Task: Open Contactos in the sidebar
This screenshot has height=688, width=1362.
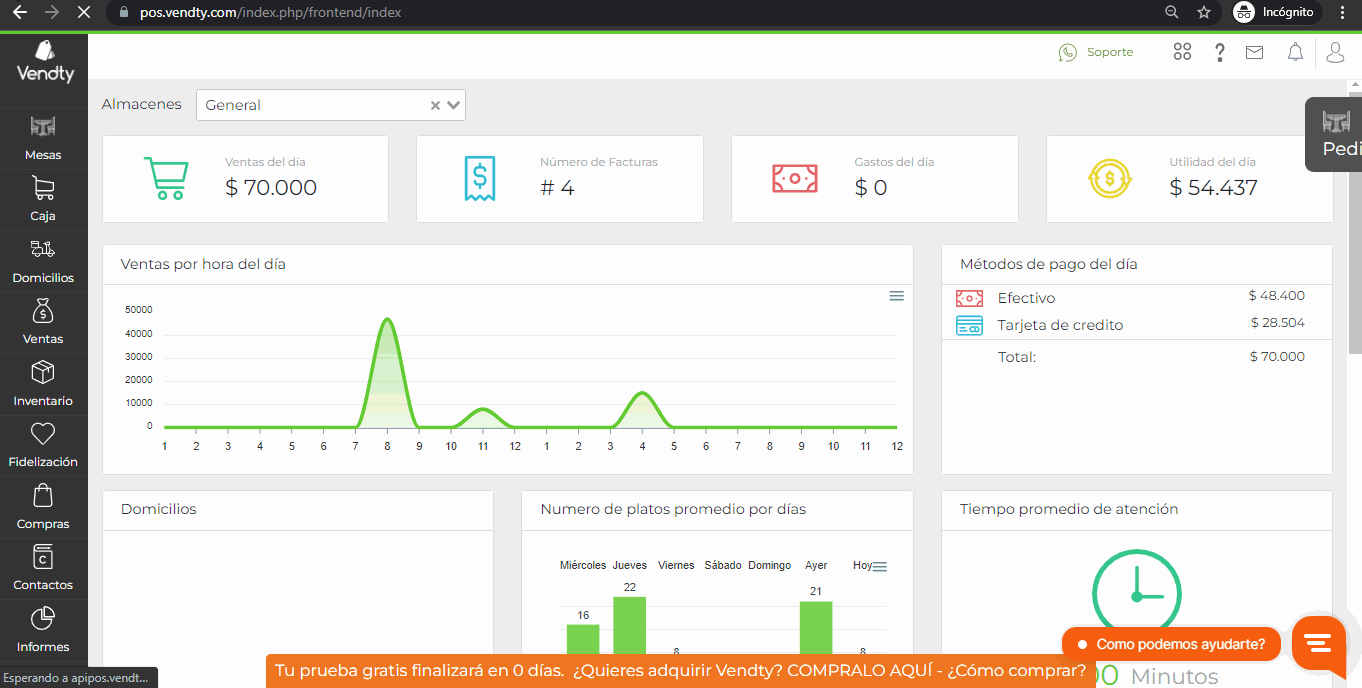Action: [x=43, y=568]
